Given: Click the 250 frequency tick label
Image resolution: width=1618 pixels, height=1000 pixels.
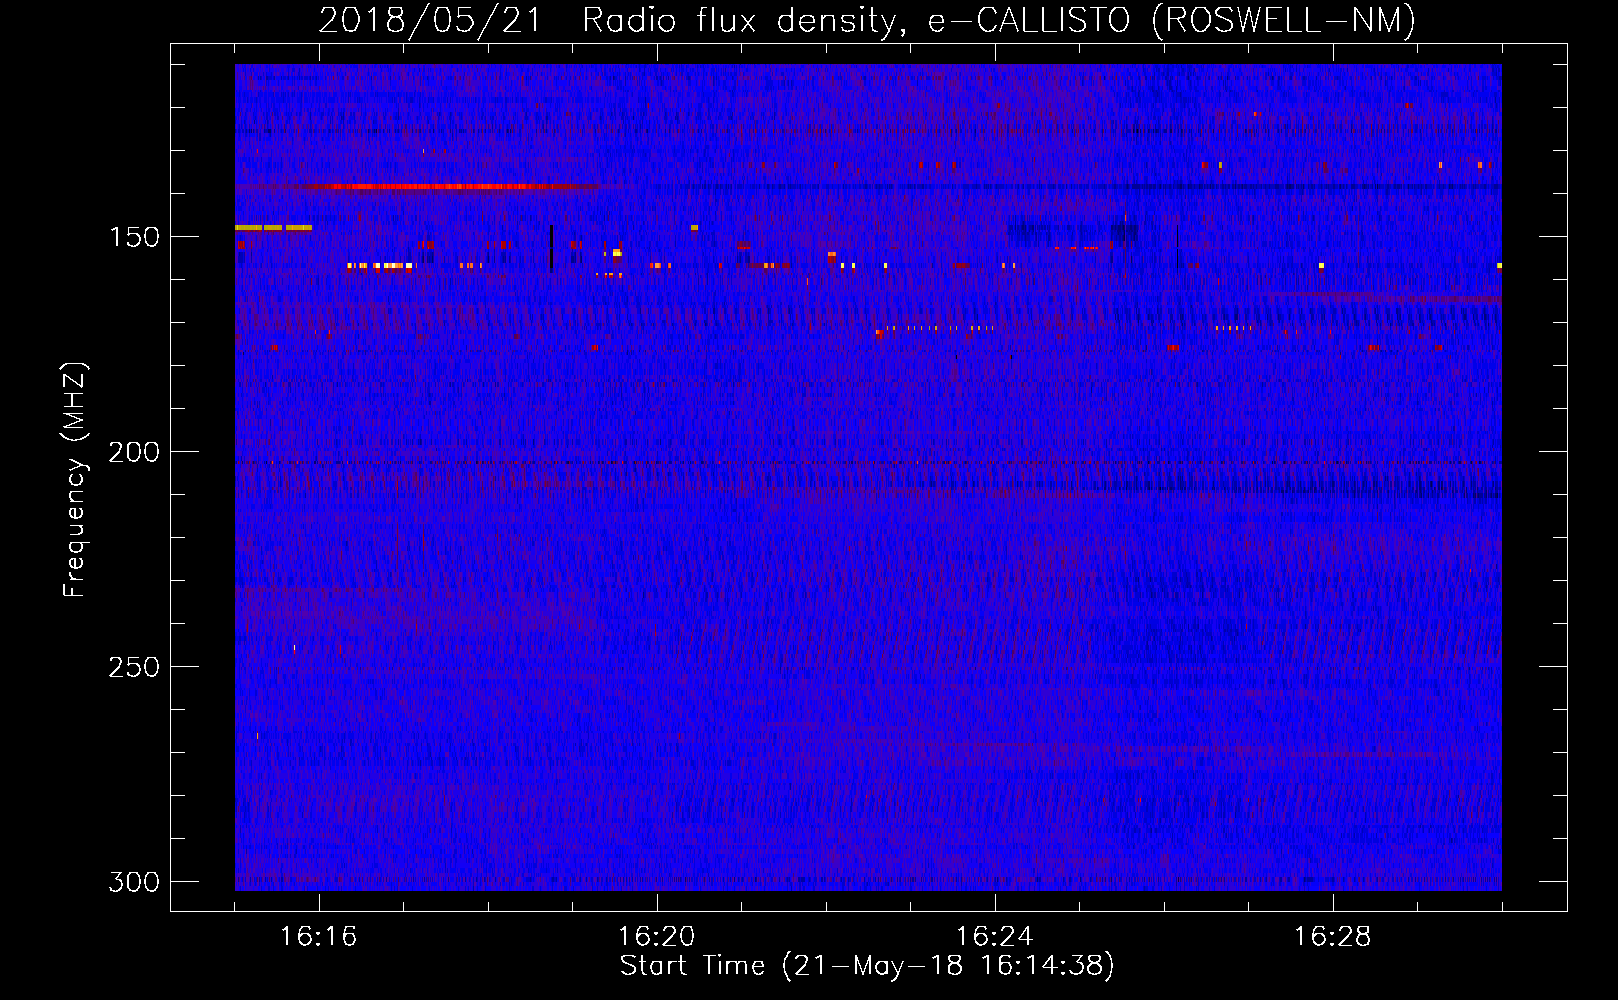Looking at the screenshot, I should (134, 667).
